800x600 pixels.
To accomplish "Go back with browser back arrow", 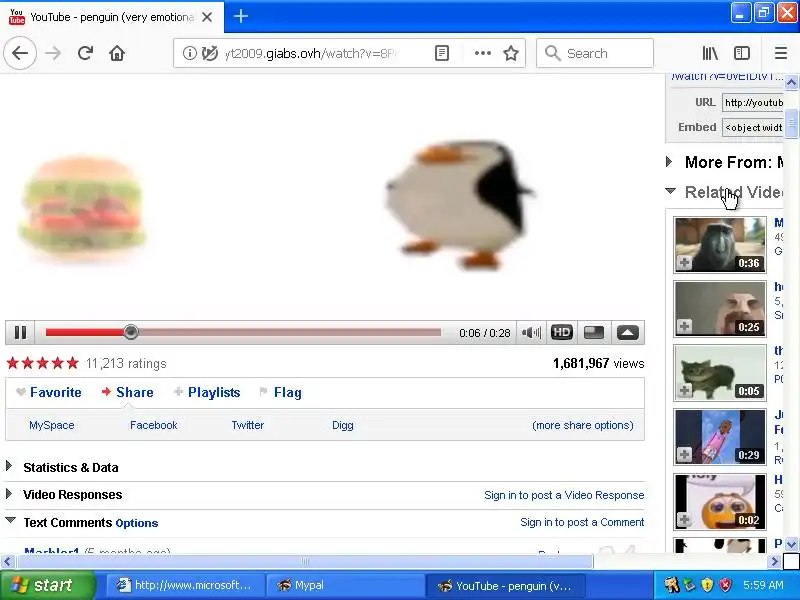I will [x=20, y=53].
